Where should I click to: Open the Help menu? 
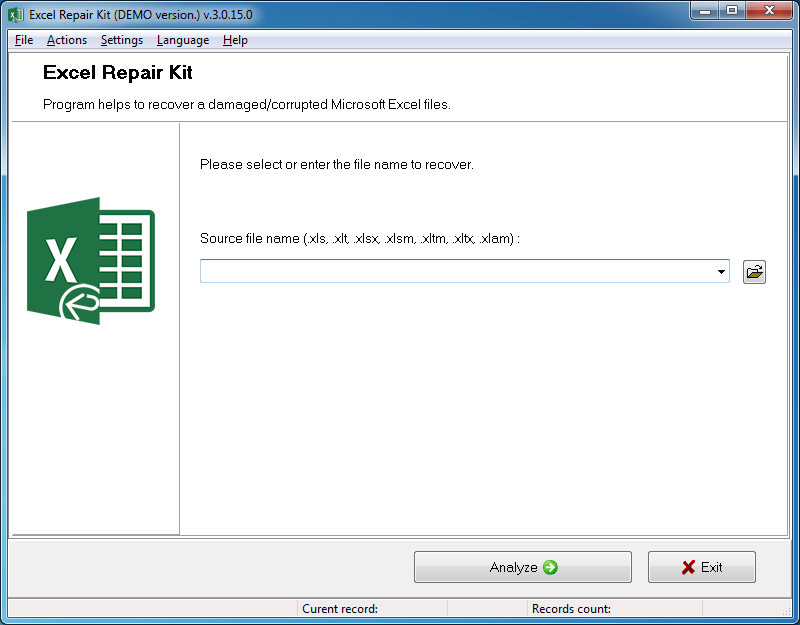pyautogui.click(x=235, y=40)
